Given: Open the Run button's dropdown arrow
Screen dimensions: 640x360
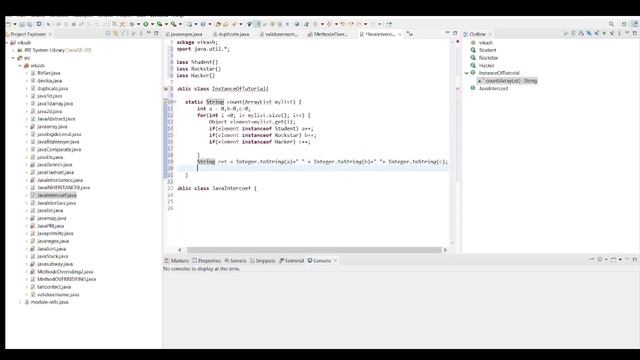Looking at the screenshot, I should 152,24.
